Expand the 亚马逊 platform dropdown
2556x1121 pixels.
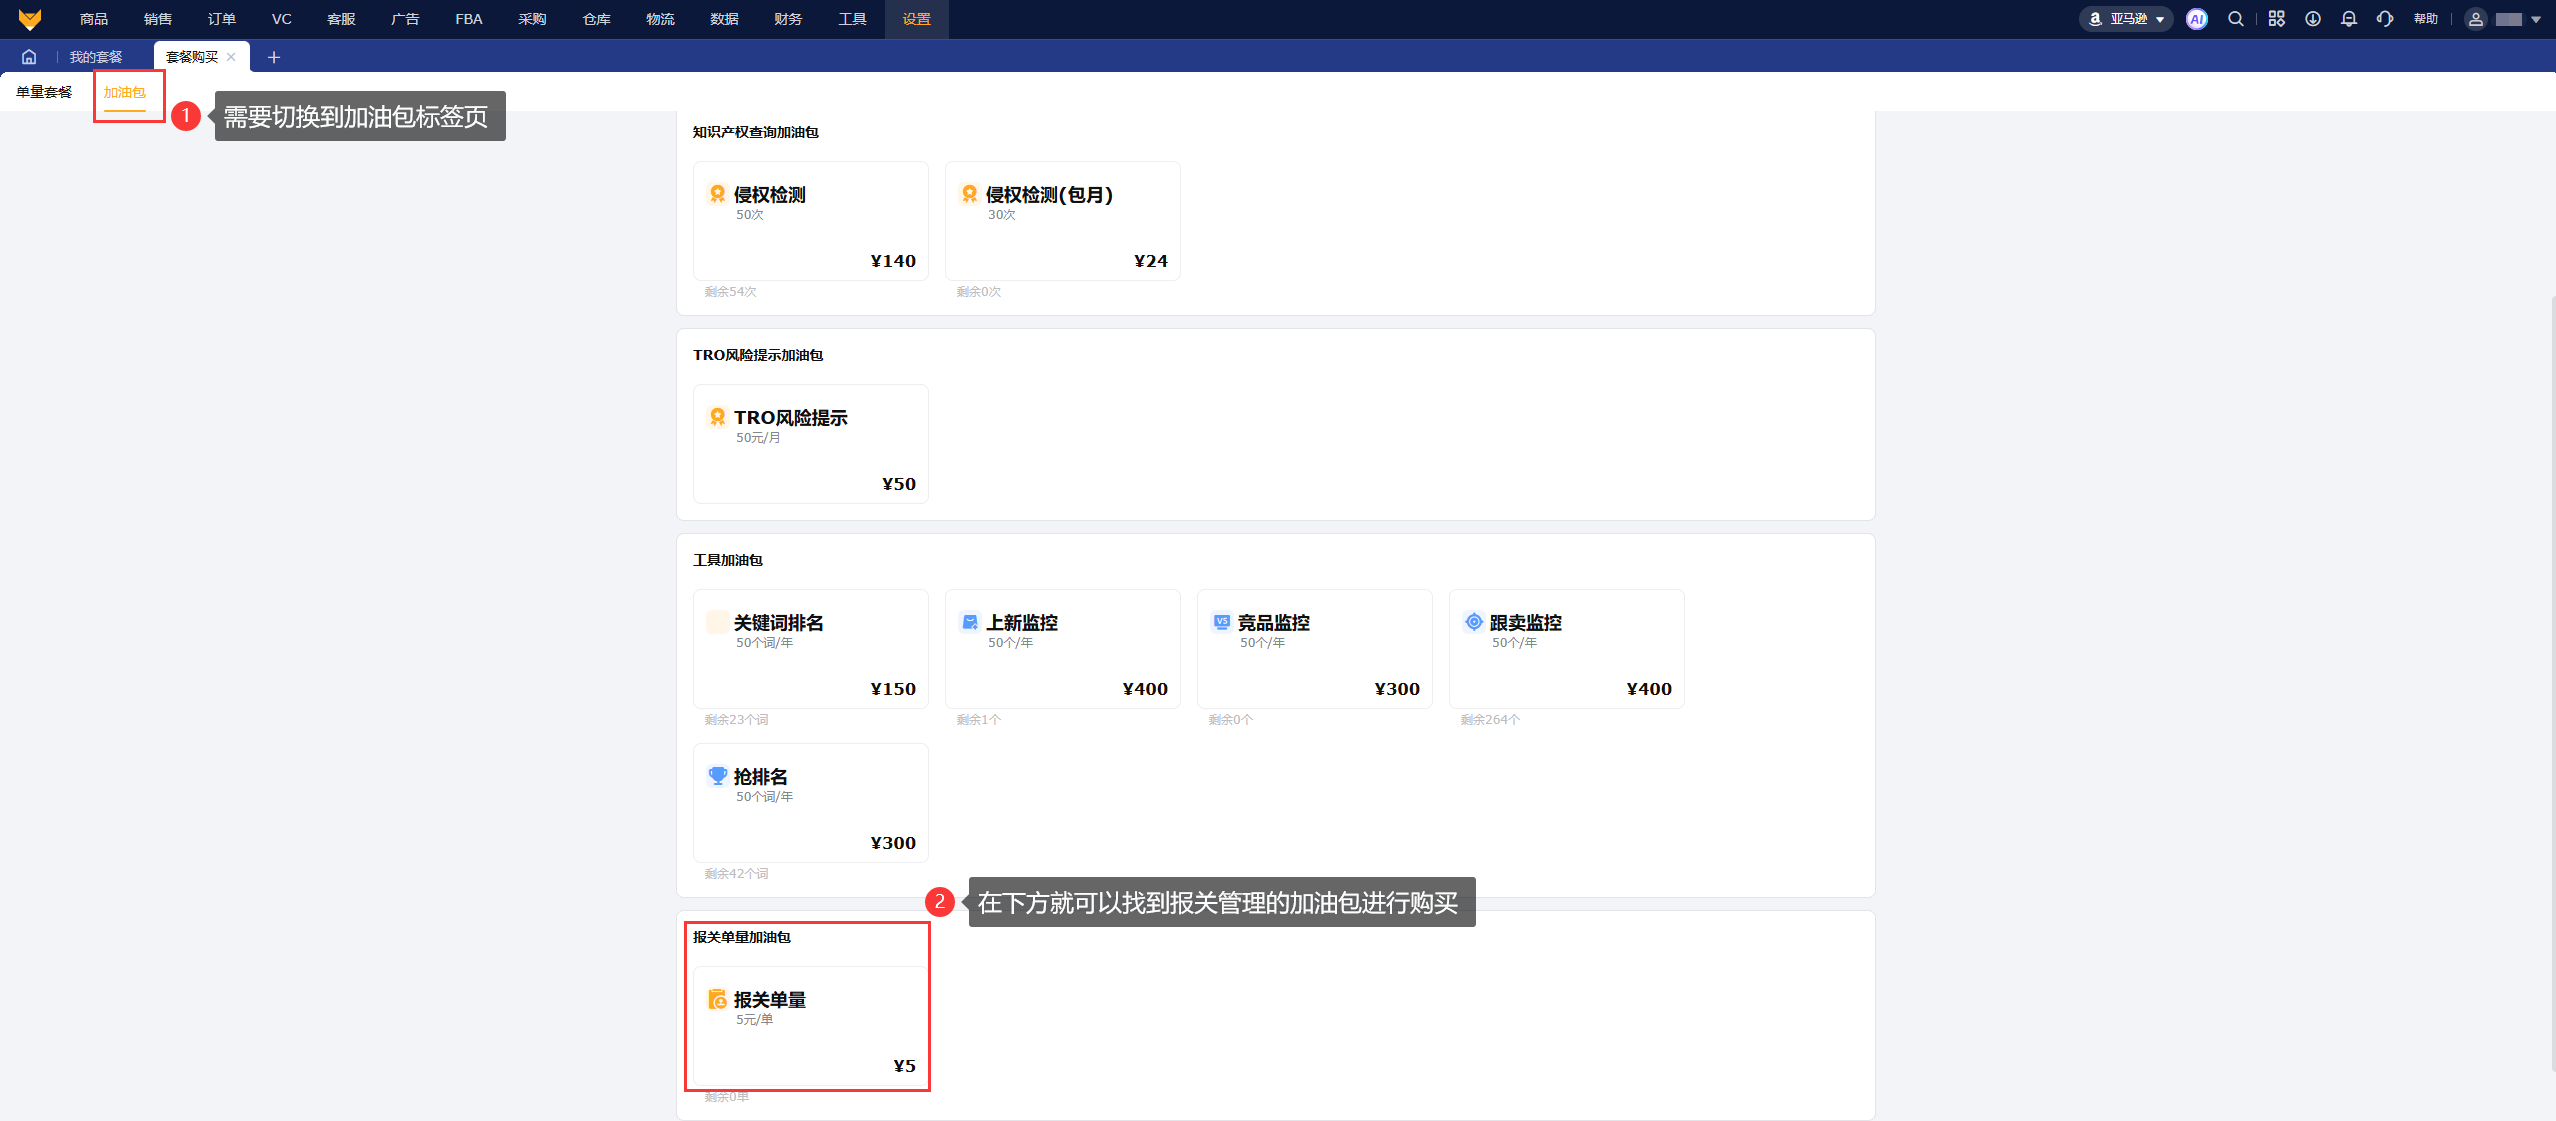click(2127, 19)
